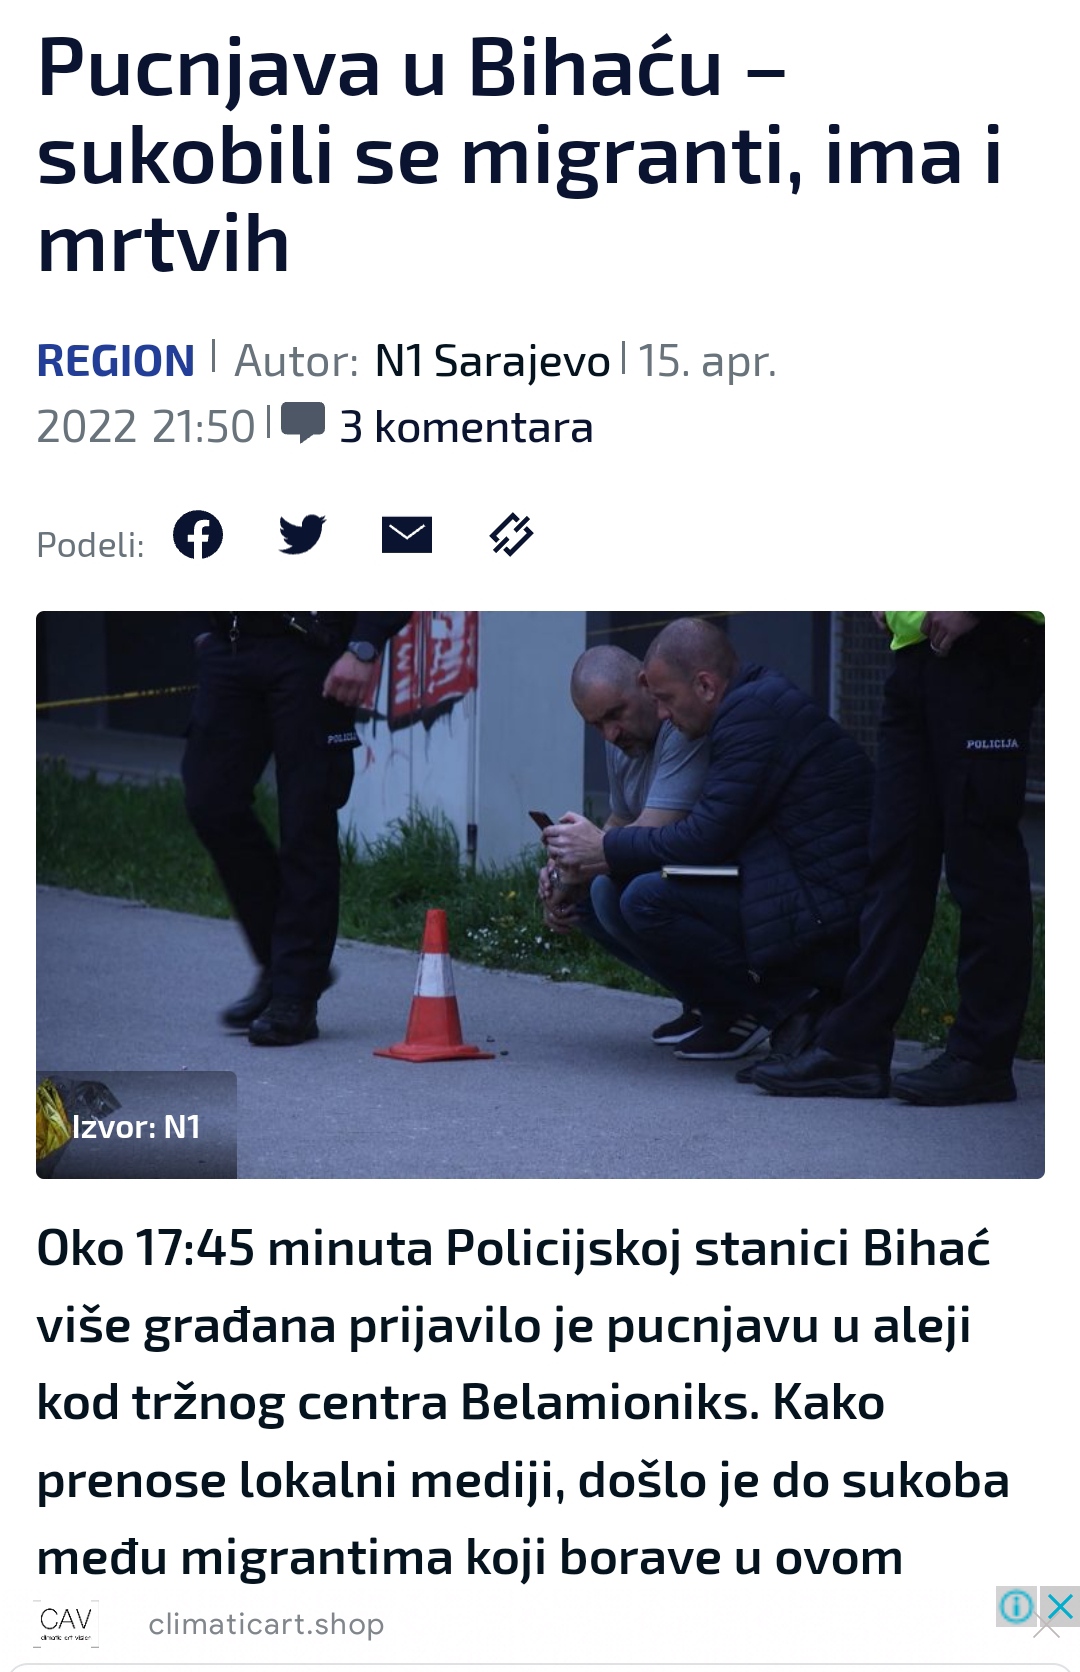Open the REGION category link
The width and height of the screenshot is (1080, 1672).
click(x=115, y=361)
